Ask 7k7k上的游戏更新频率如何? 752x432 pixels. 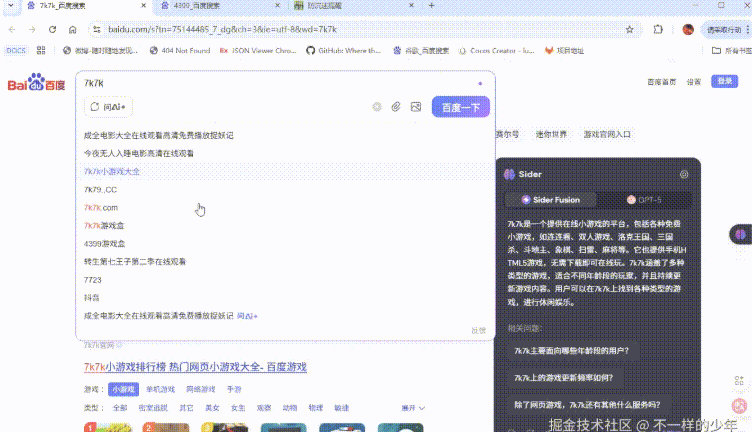(x=564, y=378)
